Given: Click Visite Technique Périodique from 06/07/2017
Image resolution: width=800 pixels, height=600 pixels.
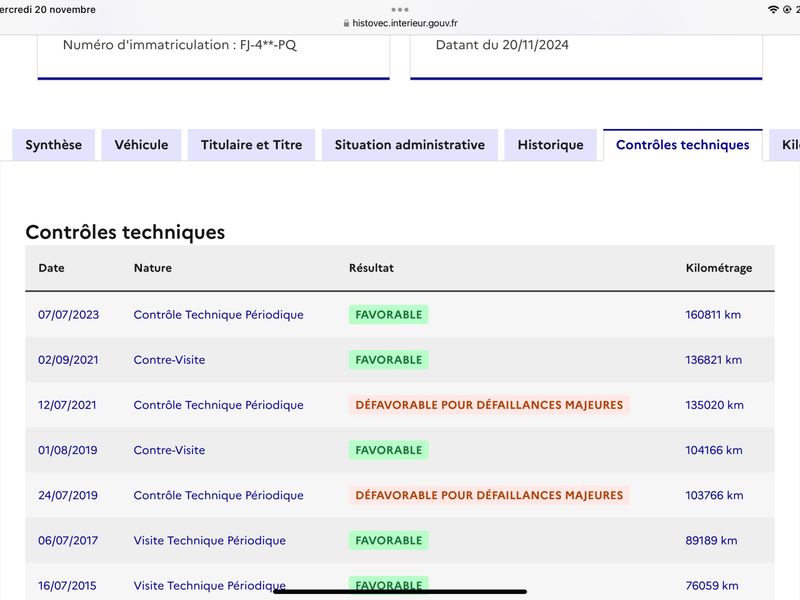Looking at the screenshot, I should tap(210, 540).
